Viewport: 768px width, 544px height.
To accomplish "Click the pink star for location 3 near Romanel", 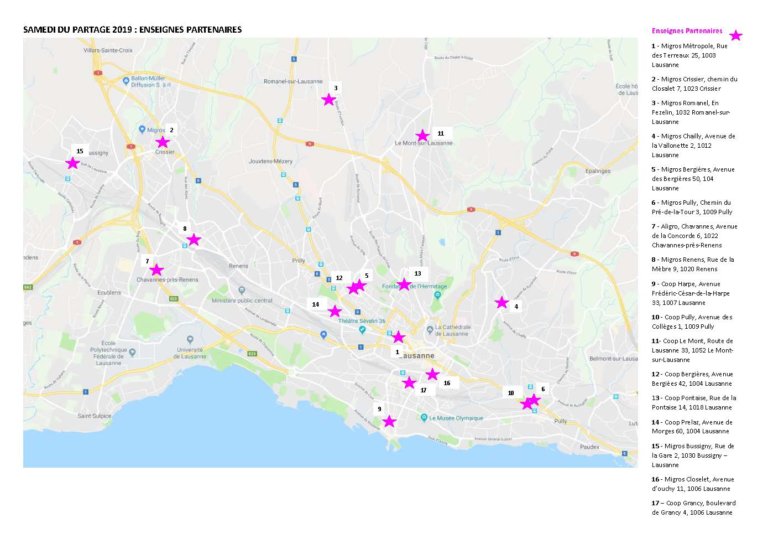I will (329, 100).
